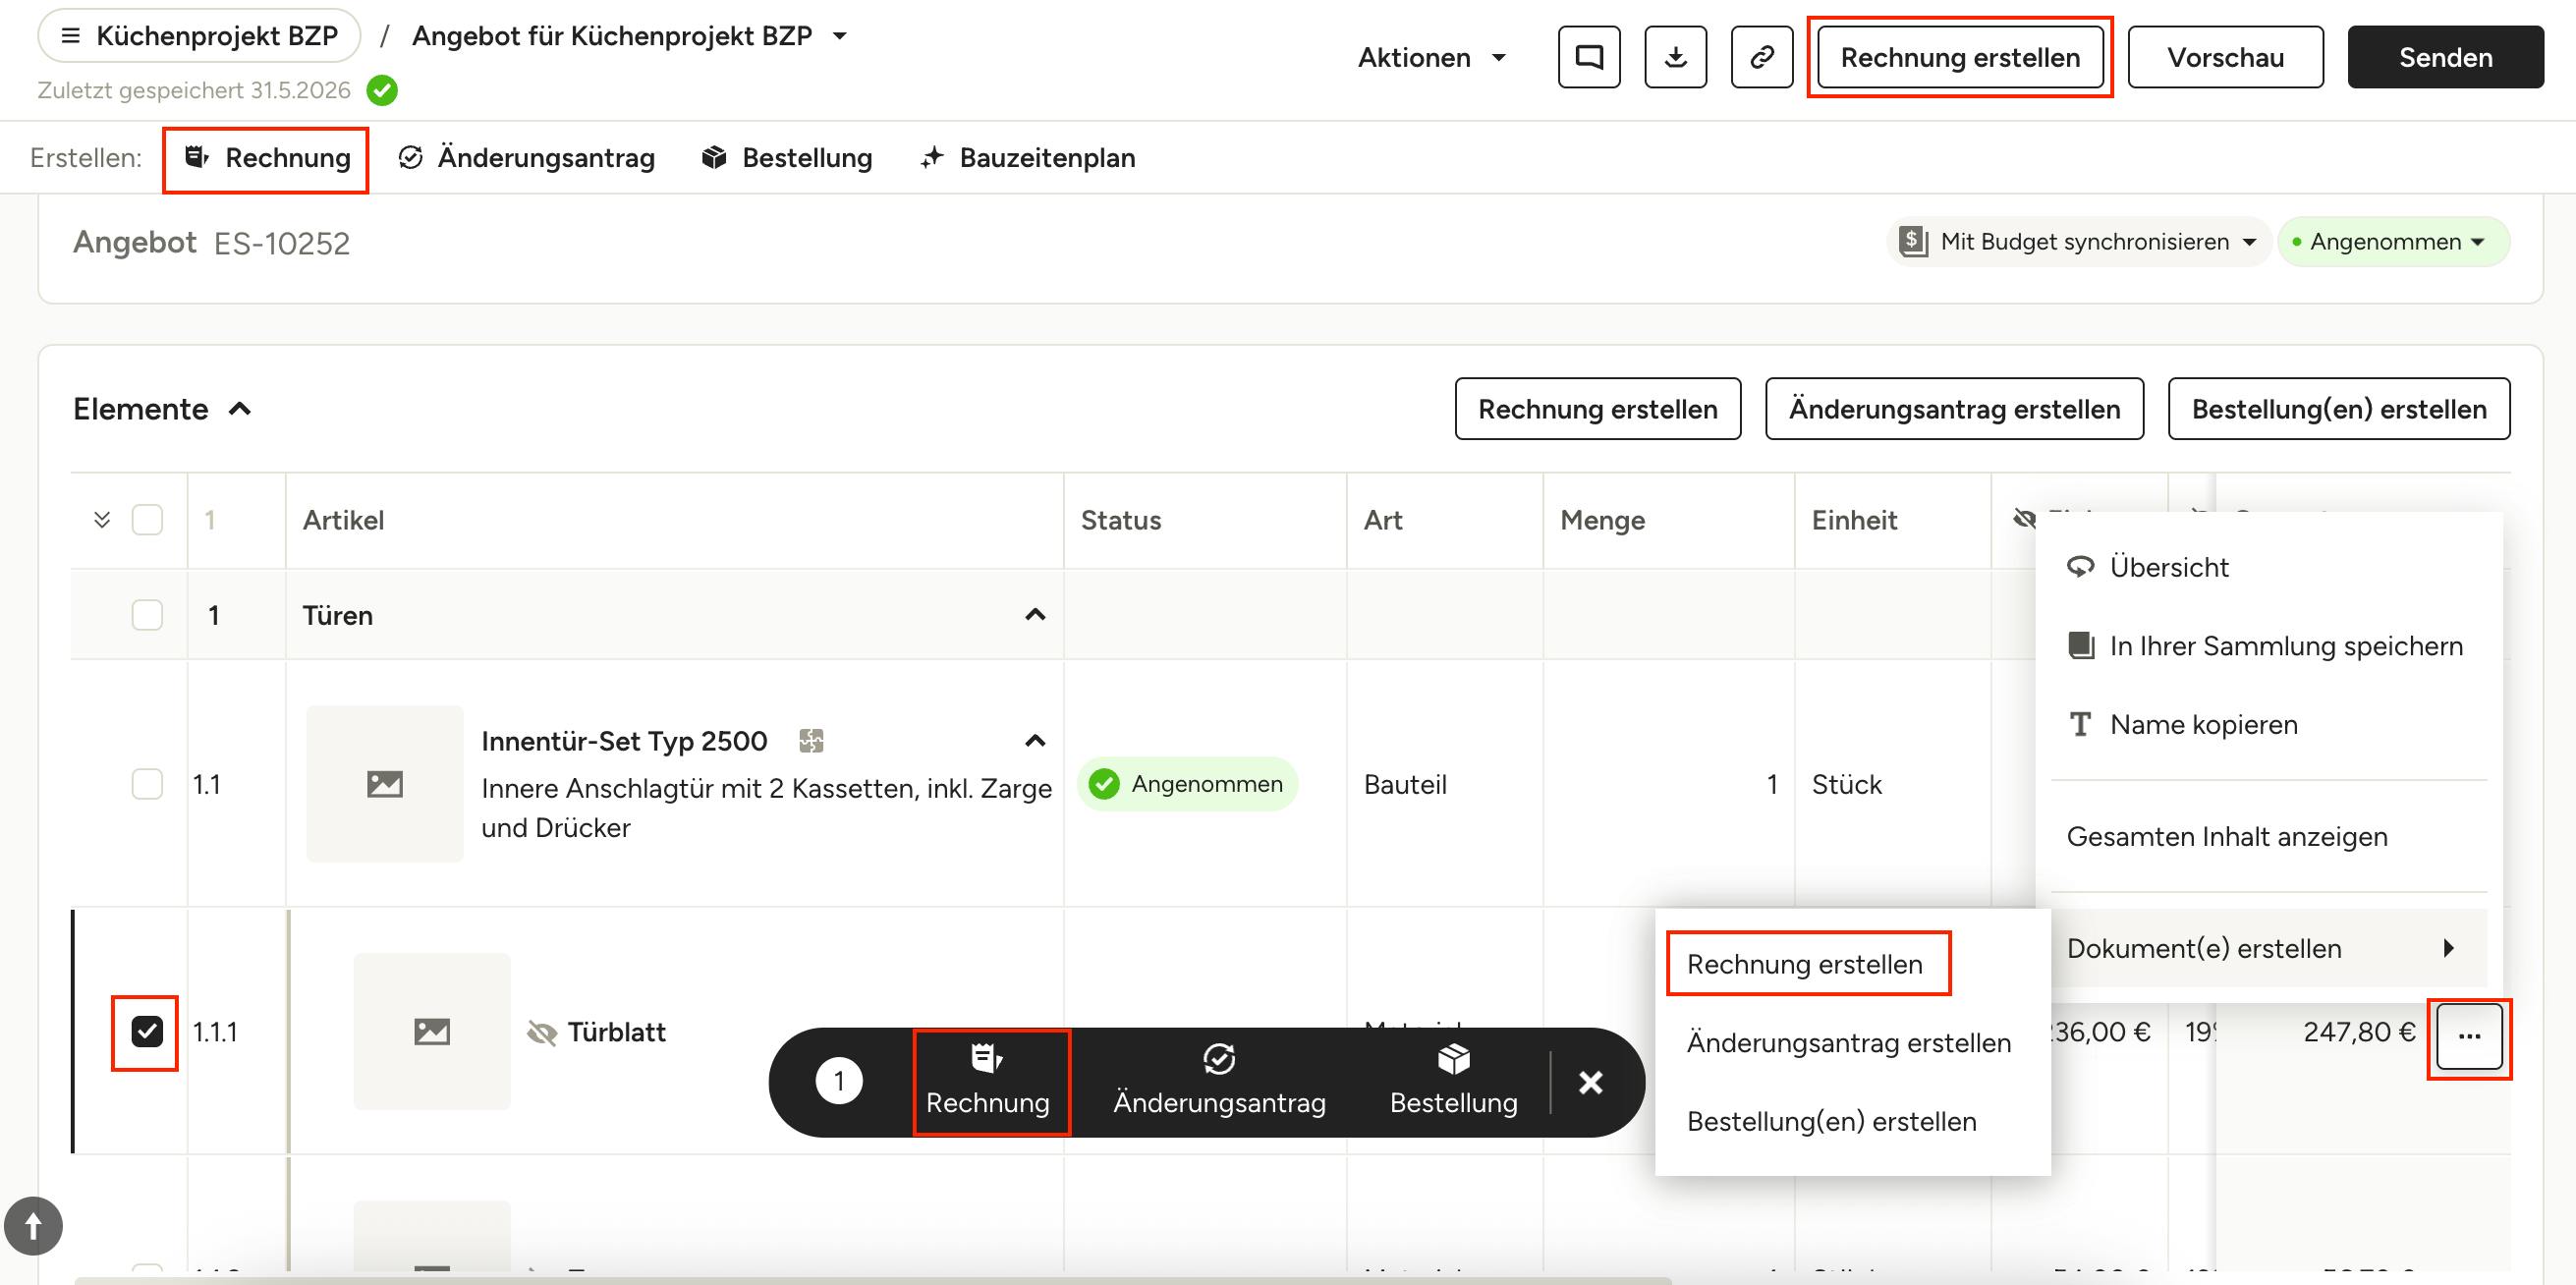Click green saved checkmark icon
This screenshot has height=1285, width=2576.
382,90
